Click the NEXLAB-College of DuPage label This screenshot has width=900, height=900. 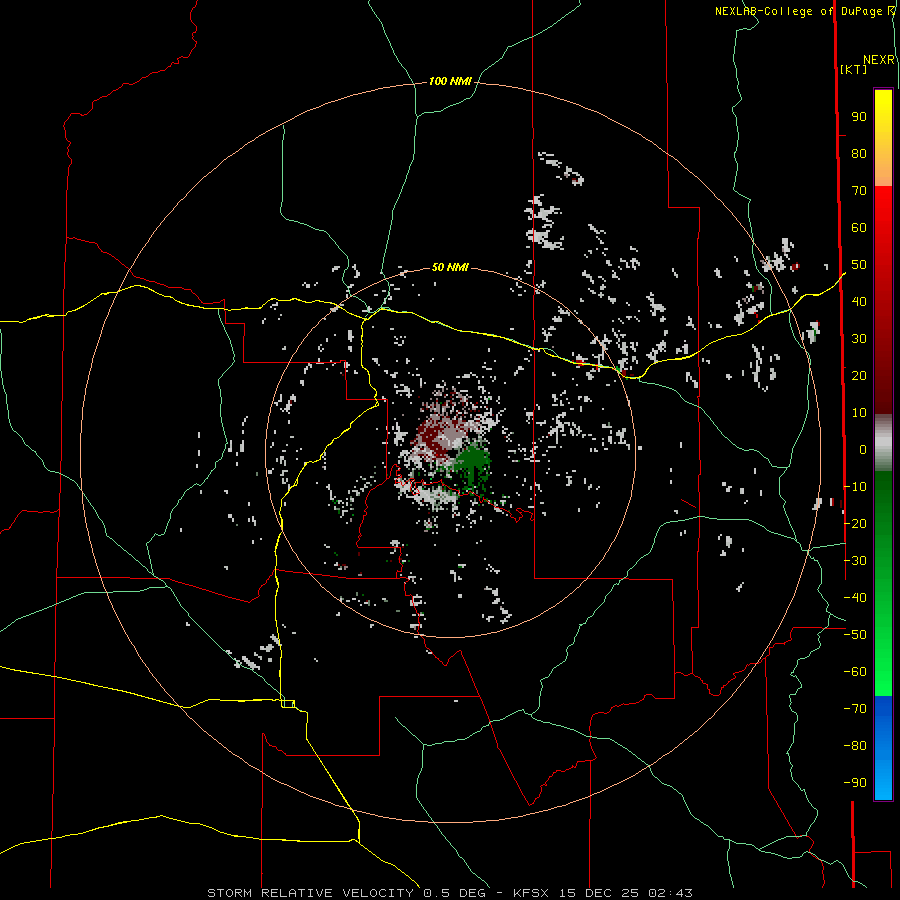pos(798,11)
